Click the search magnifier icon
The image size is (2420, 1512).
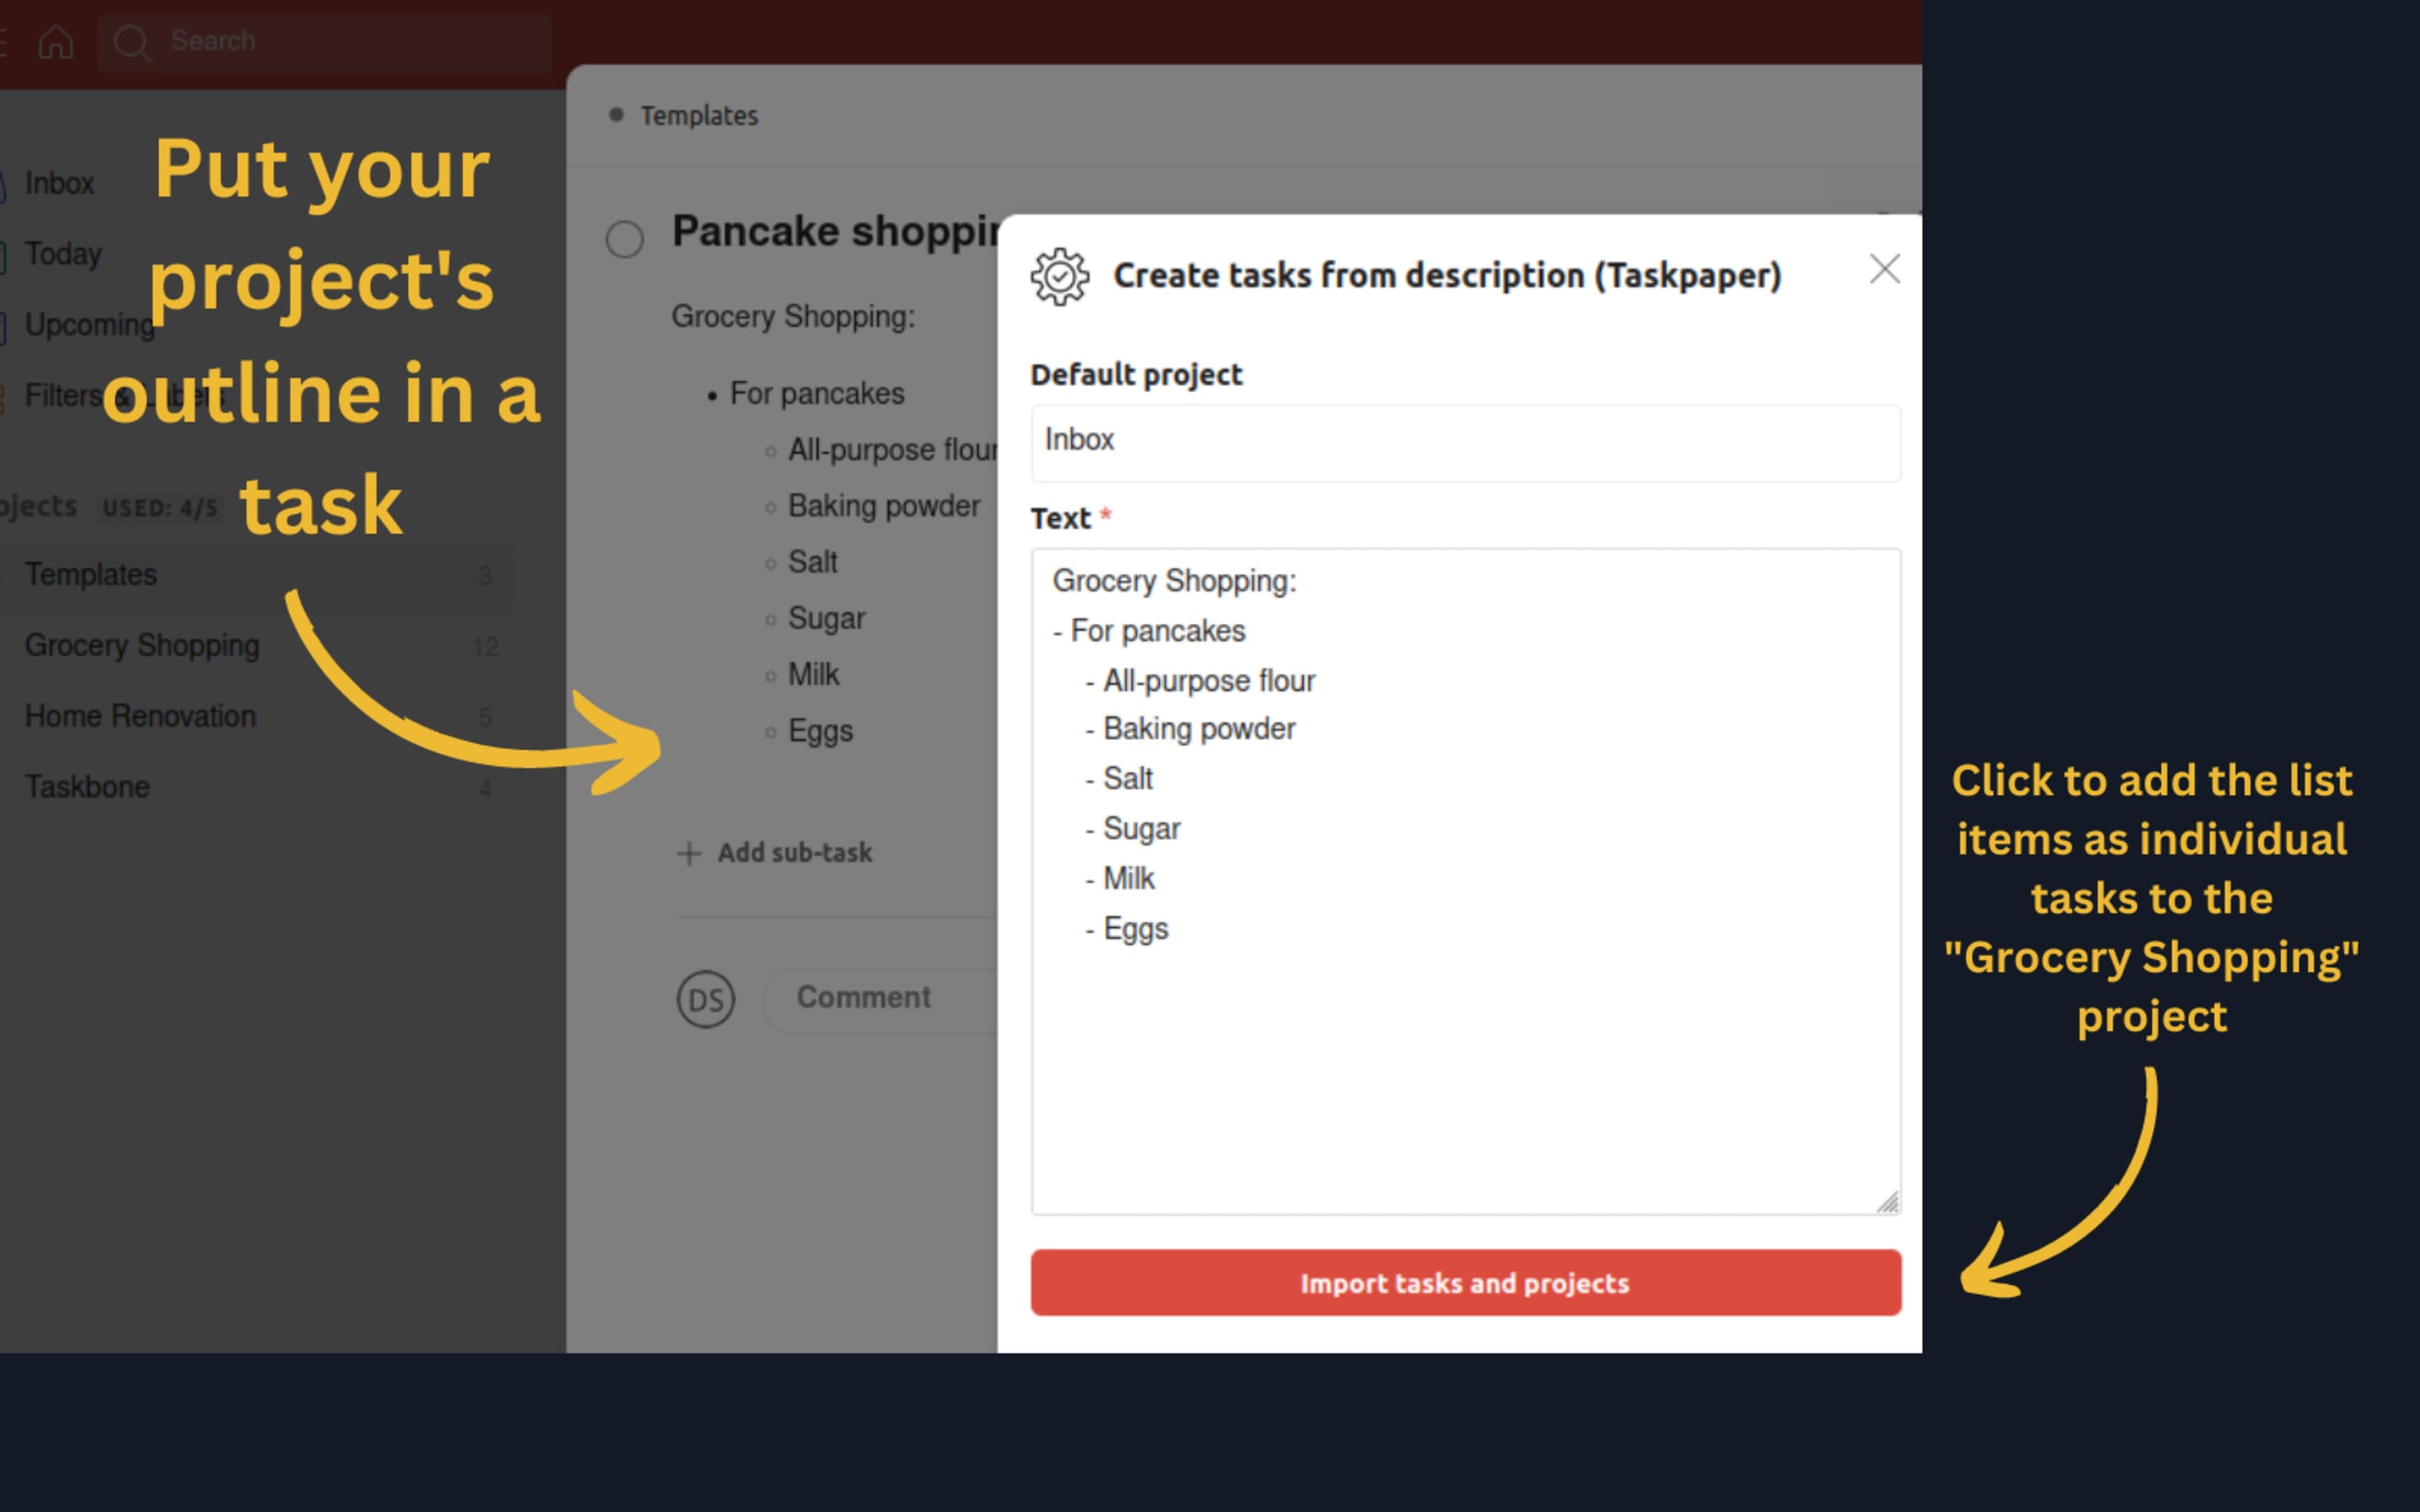point(133,42)
